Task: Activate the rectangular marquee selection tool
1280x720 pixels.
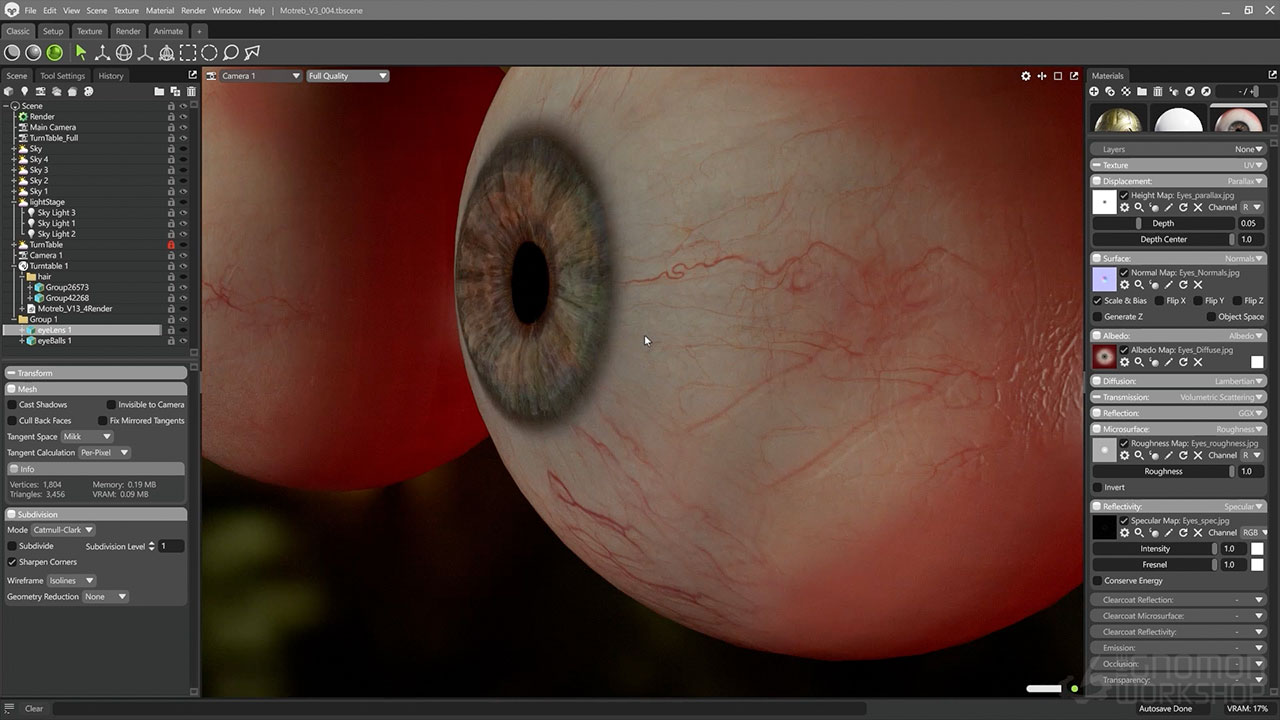Action: tap(188, 53)
